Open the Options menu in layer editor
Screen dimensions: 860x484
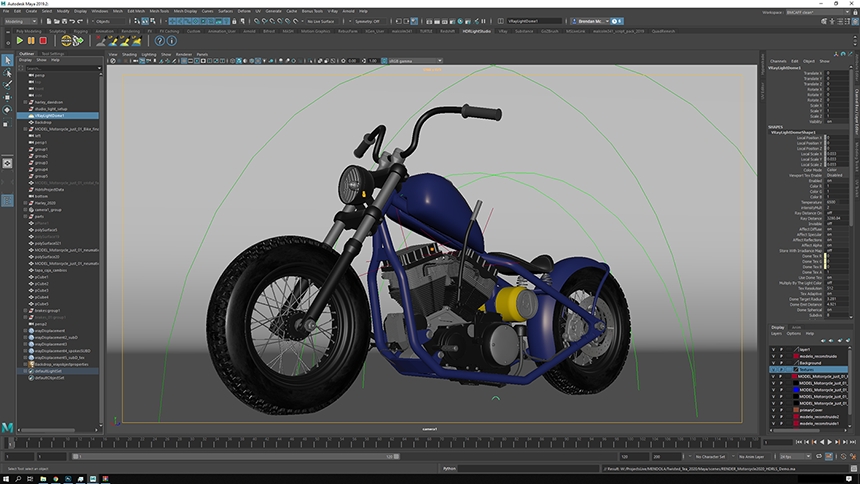pos(794,333)
